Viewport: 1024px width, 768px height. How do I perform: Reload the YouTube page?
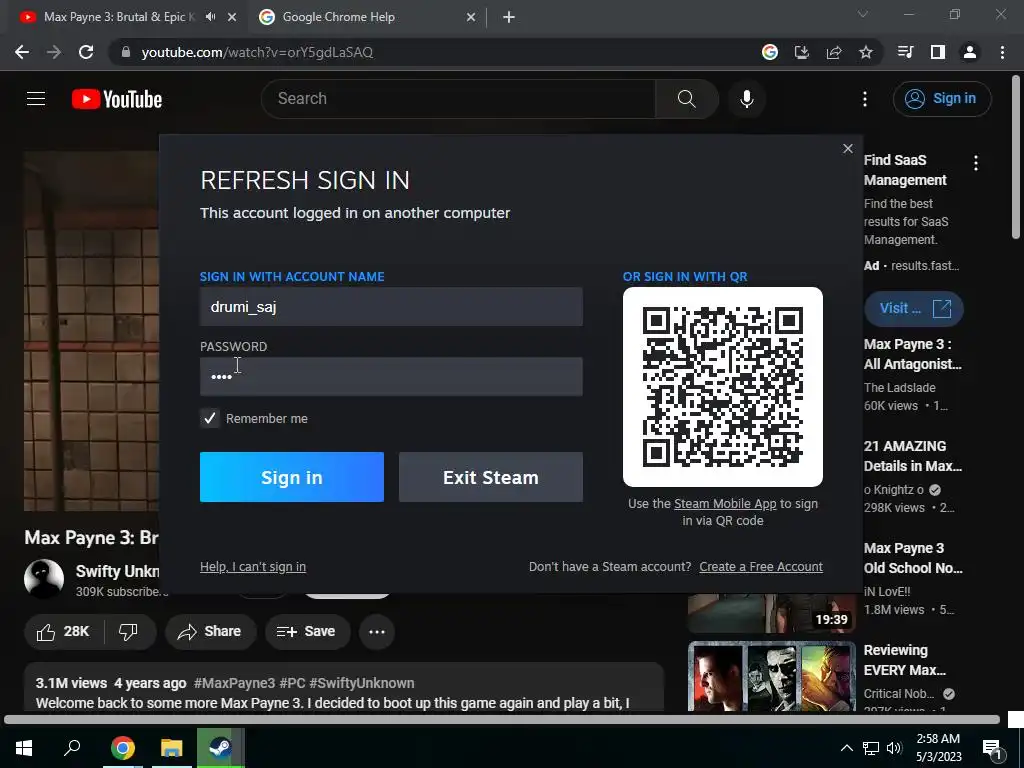(86, 52)
